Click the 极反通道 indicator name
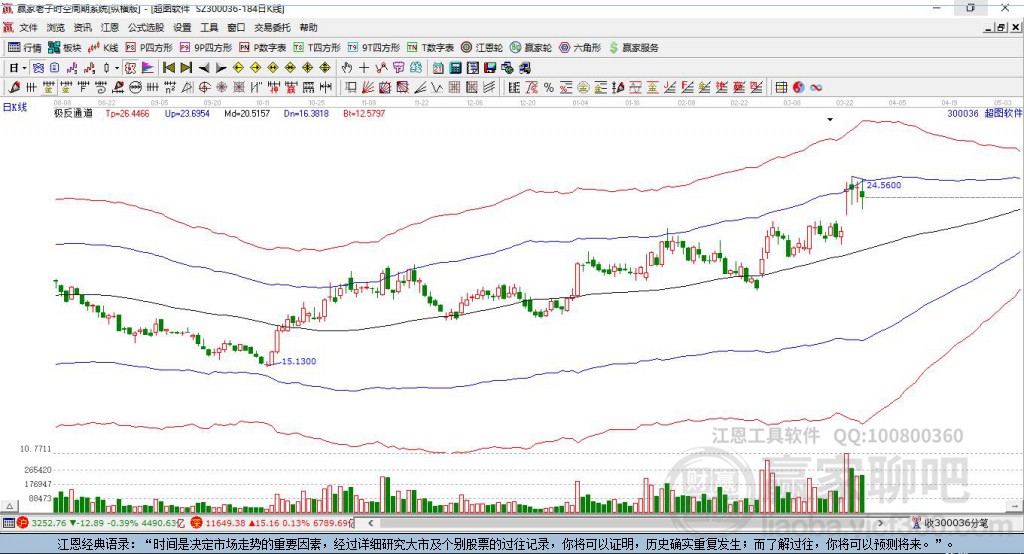The image size is (1024, 554). pos(73,114)
